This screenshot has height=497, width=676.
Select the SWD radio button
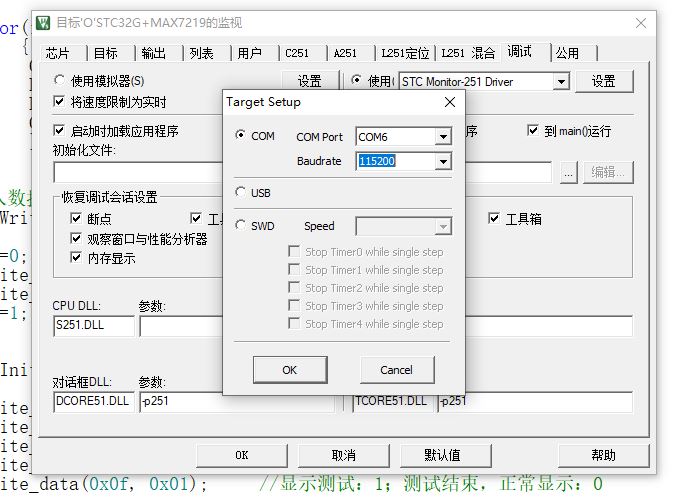[x=240, y=225]
